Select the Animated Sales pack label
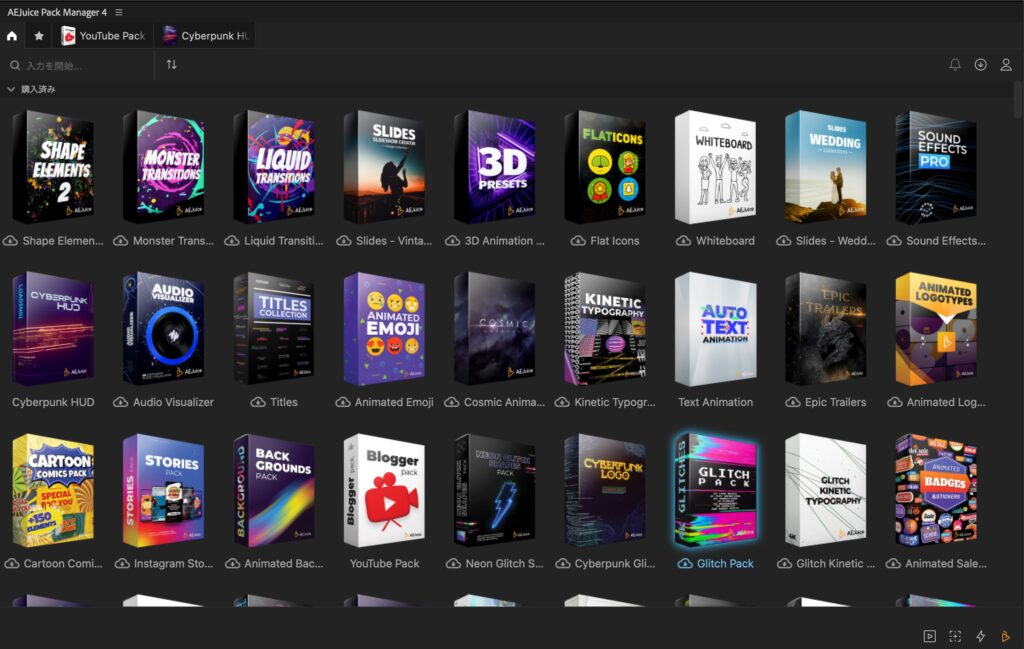 pos(946,563)
